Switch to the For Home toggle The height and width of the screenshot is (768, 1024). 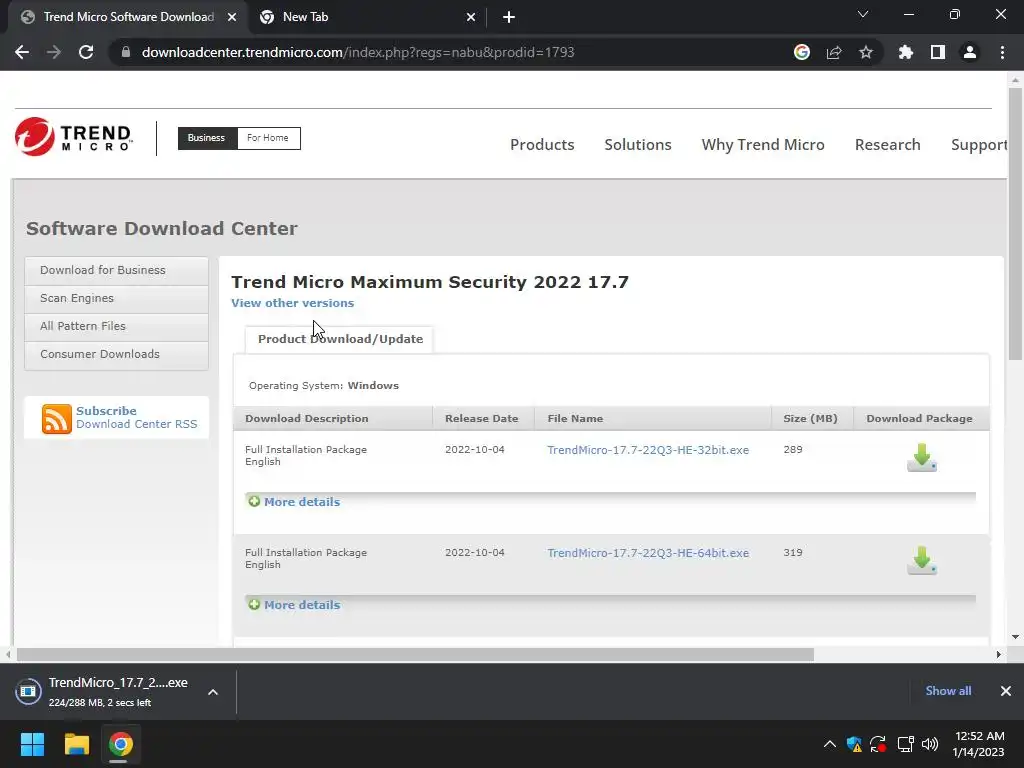pos(268,138)
